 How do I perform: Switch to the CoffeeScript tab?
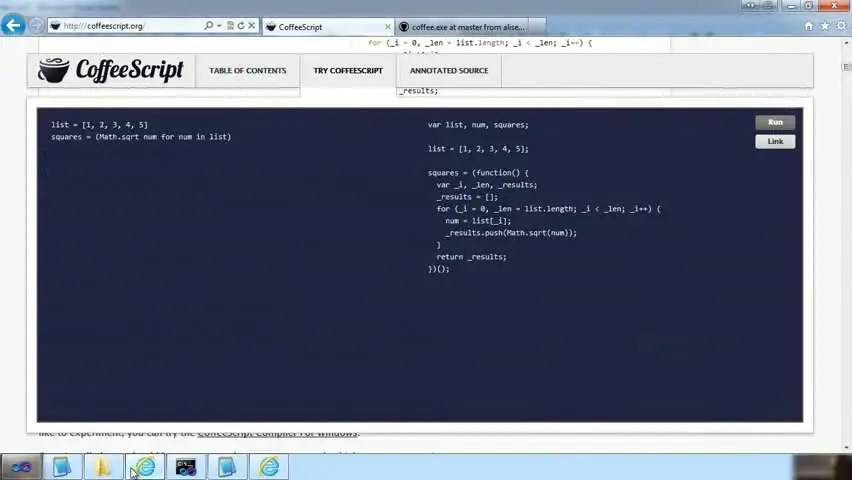(x=328, y=27)
